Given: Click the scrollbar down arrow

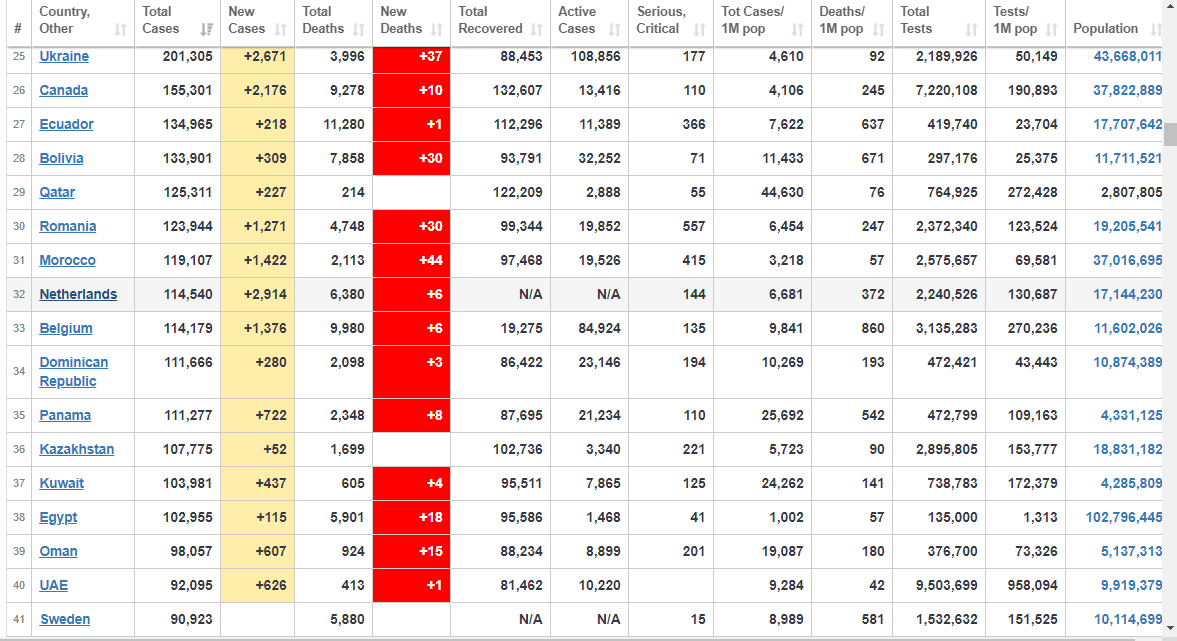Looking at the screenshot, I should [x=1170, y=627].
